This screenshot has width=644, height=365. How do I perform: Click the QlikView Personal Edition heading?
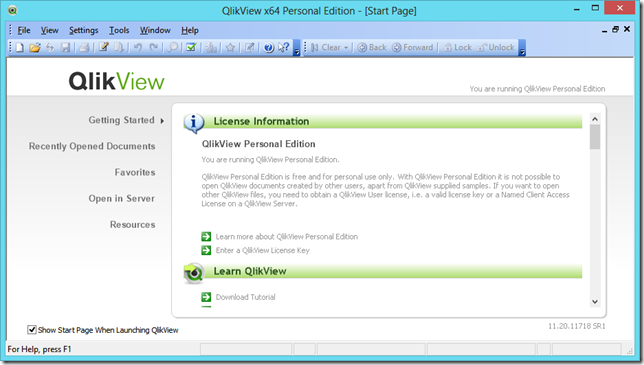[258, 144]
